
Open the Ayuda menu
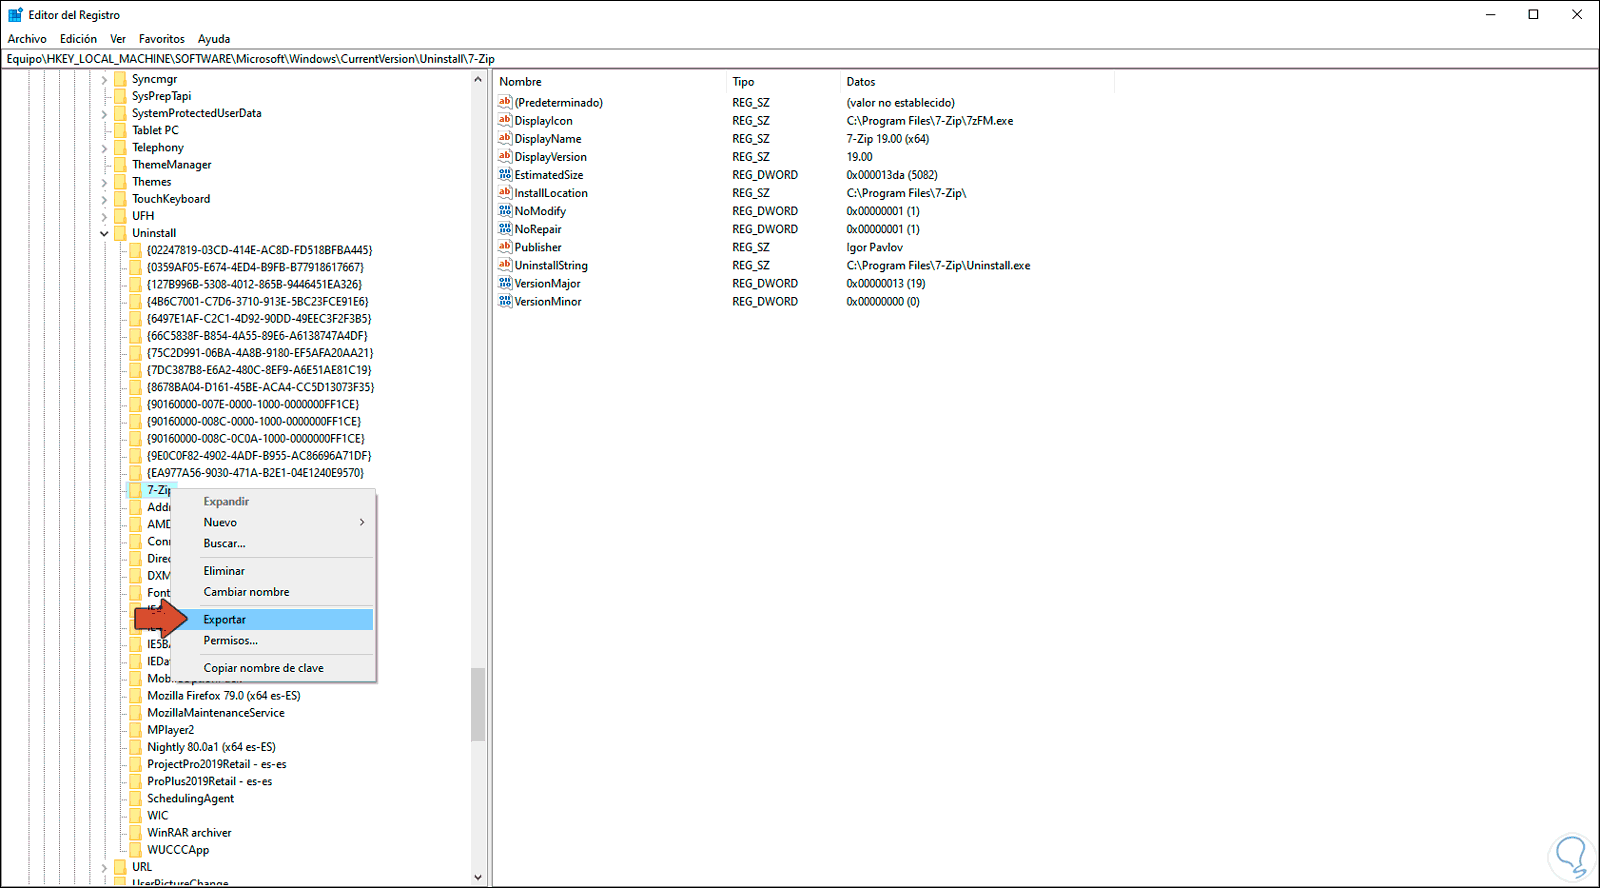[x=214, y=39]
